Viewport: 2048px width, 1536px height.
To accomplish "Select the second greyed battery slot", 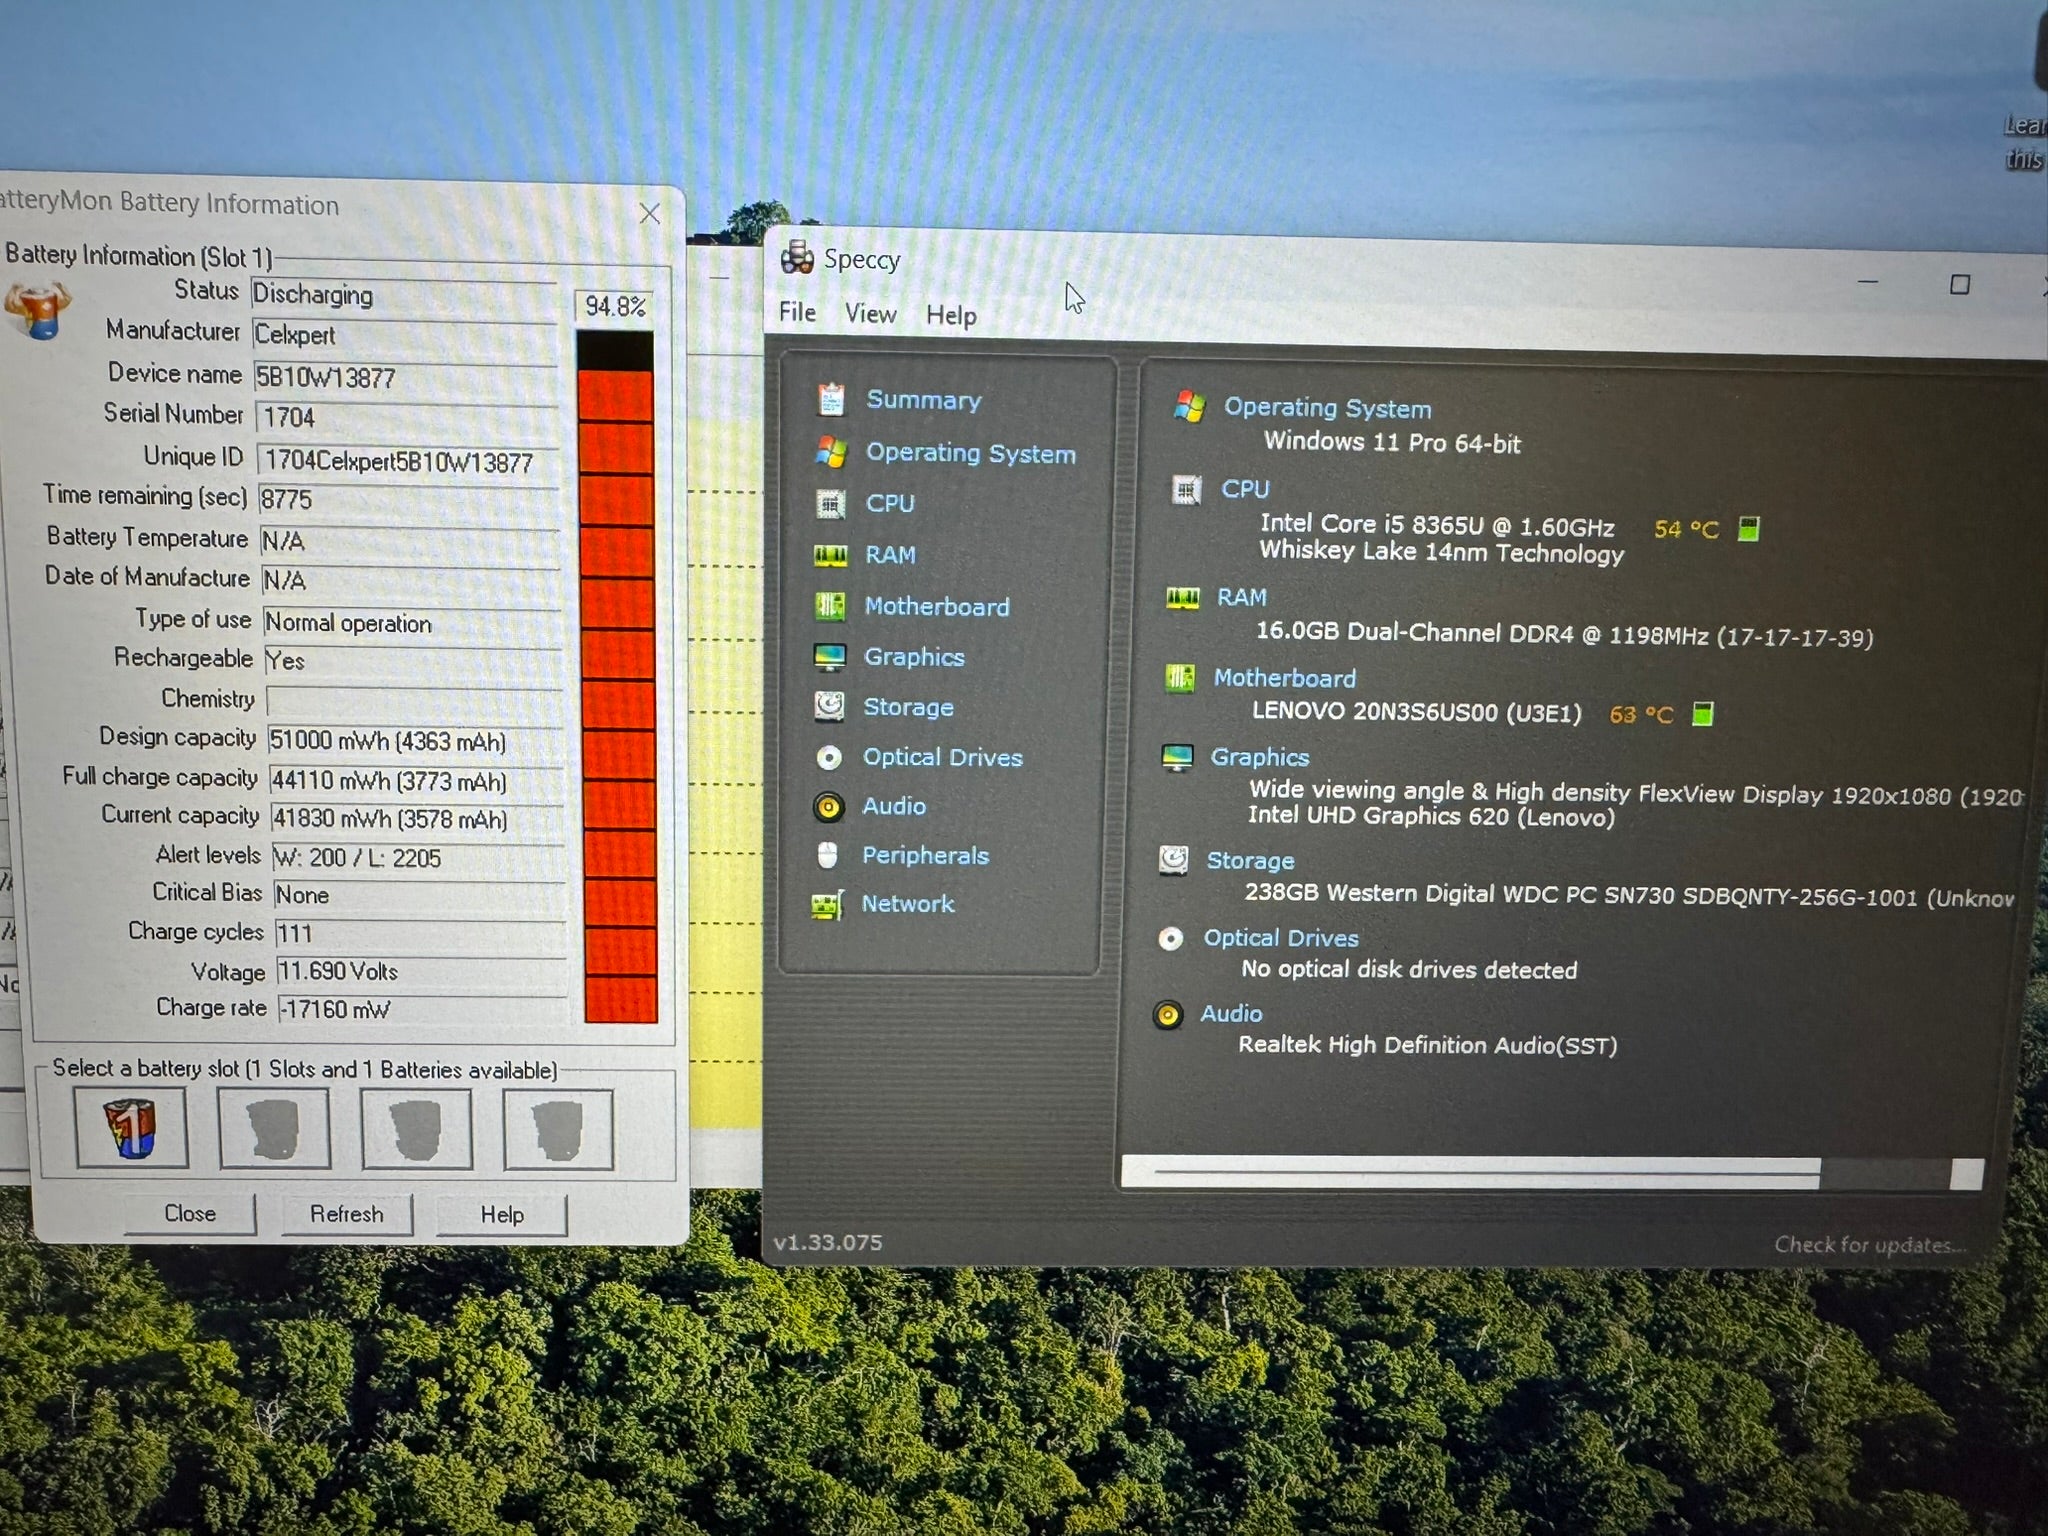I will pyautogui.click(x=274, y=1129).
